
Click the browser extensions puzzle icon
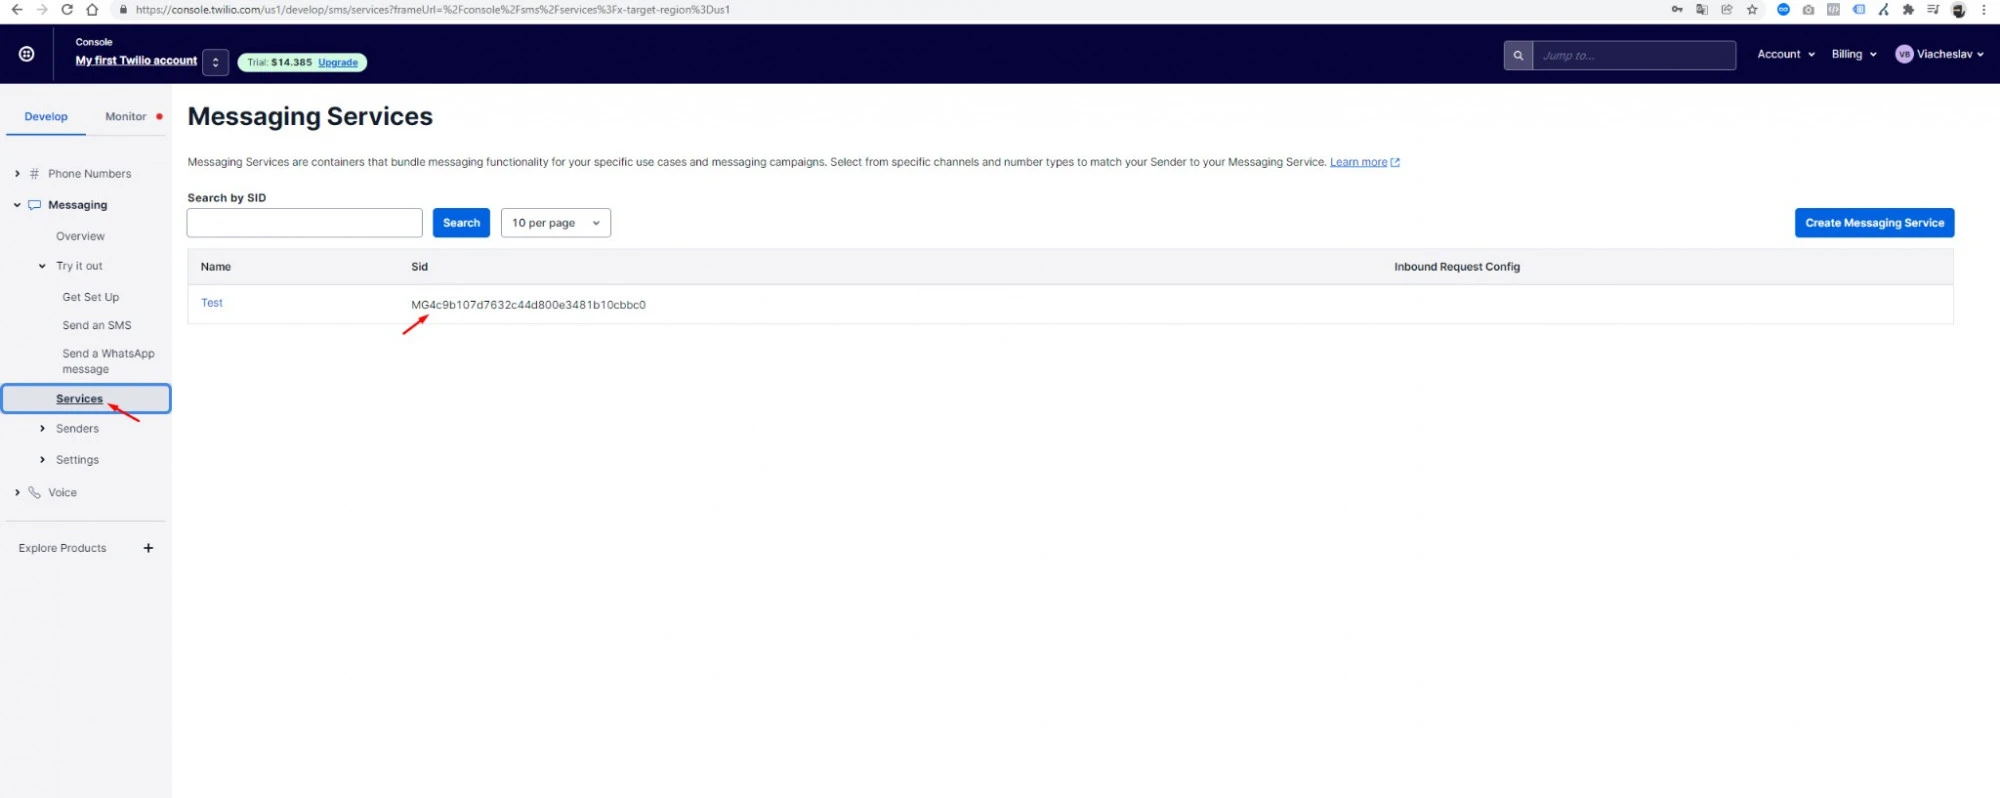click(1908, 10)
